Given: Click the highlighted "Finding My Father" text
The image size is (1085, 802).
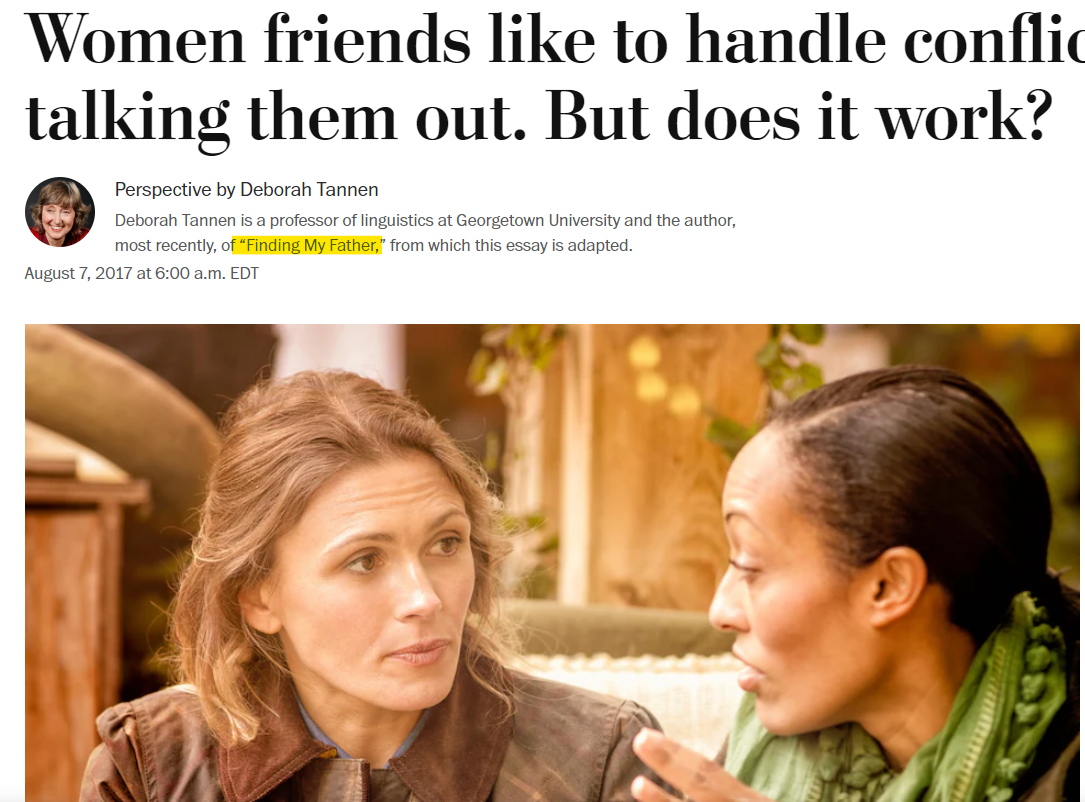Looking at the screenshot, I should coord(307,245).
